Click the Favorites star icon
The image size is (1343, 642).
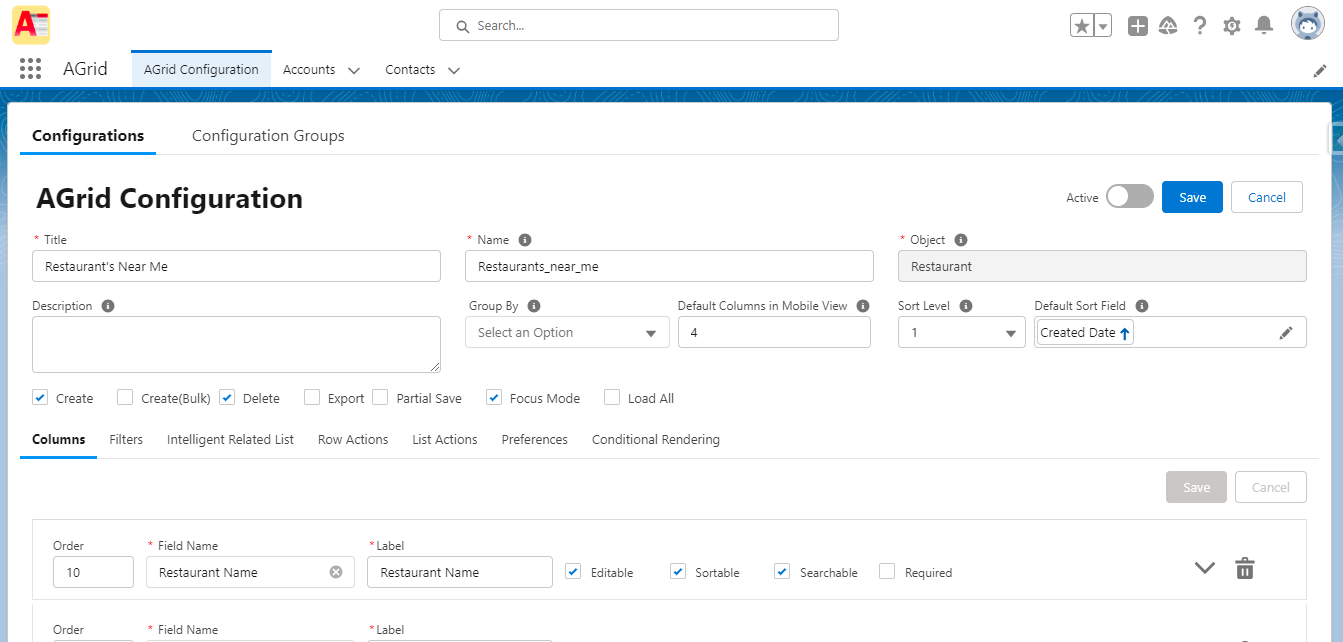coord(1082,26)
